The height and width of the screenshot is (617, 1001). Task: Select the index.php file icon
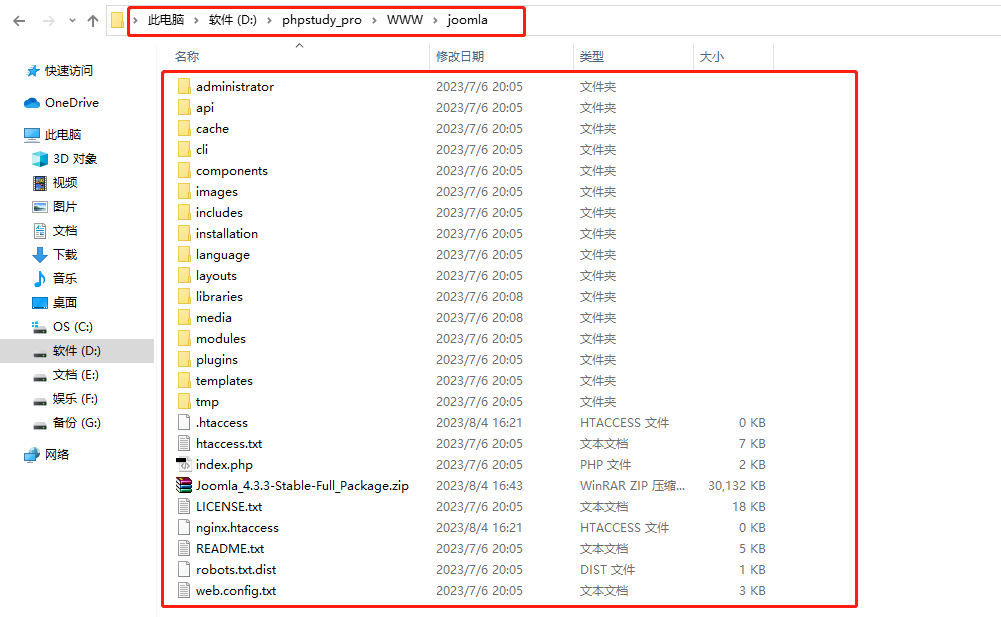click(183, 465)
